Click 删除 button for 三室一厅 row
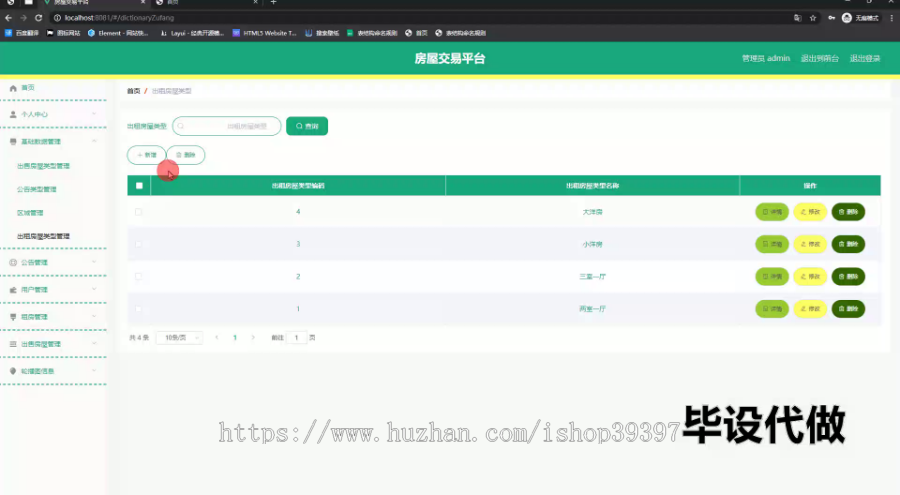Viewport: 900px width, 495px height. tap(848, 276)
